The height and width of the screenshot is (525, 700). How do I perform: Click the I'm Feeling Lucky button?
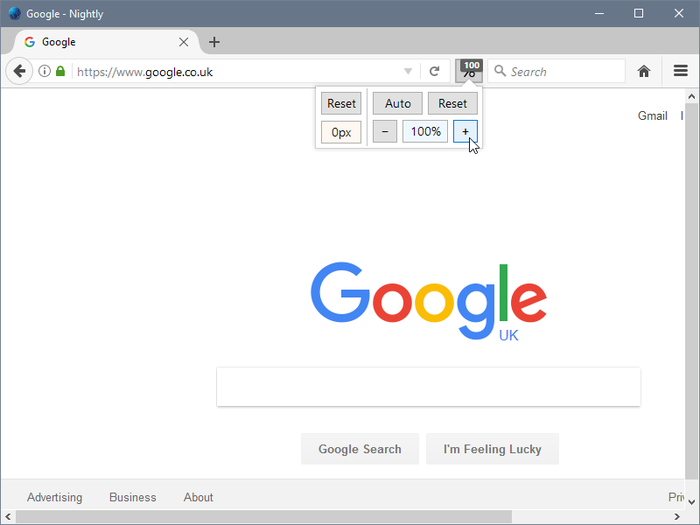492,449
